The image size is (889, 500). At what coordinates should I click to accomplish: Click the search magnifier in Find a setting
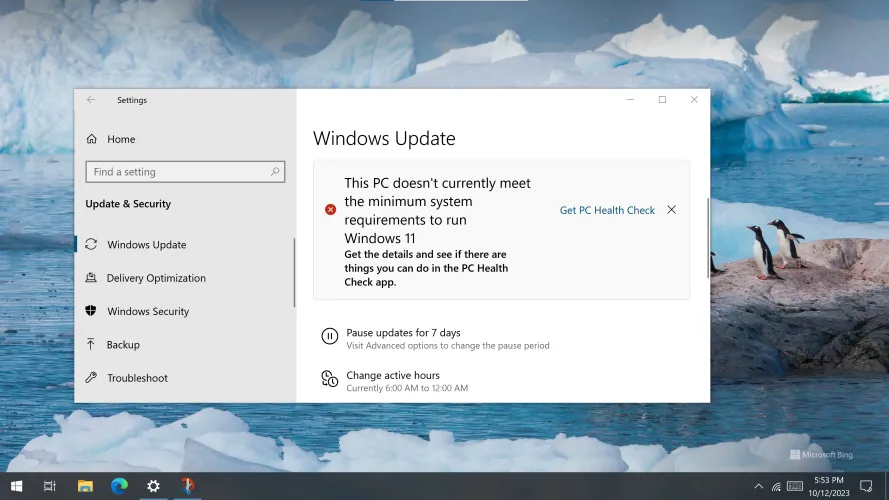[x=275, y=172]
